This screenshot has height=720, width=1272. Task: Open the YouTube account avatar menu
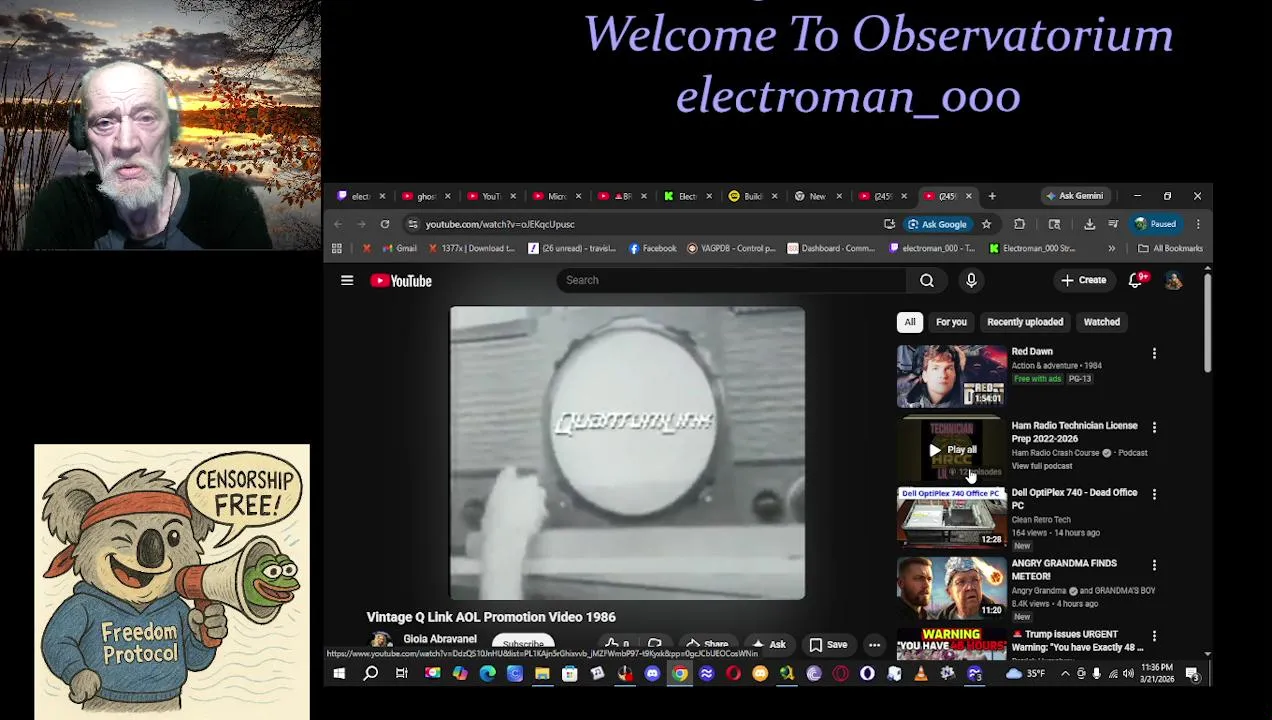coord(1173,281)
